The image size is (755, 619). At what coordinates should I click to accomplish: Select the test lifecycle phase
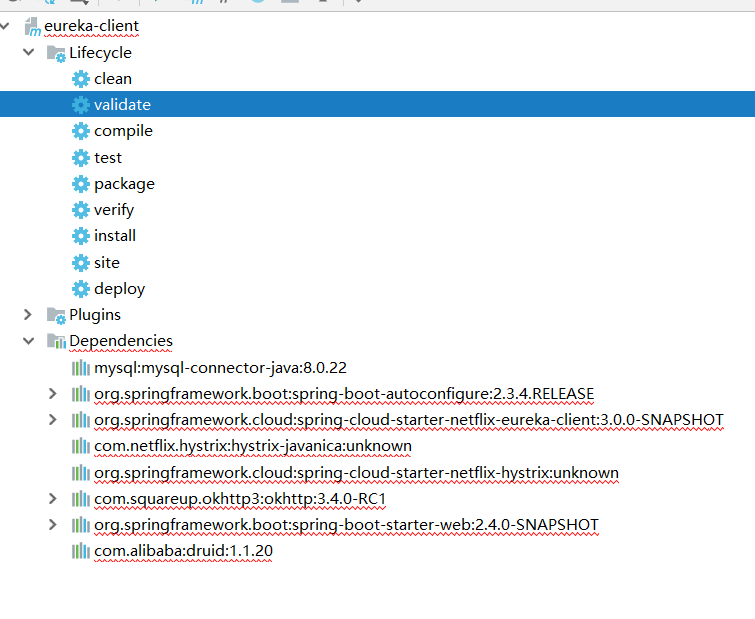(108, 158)
